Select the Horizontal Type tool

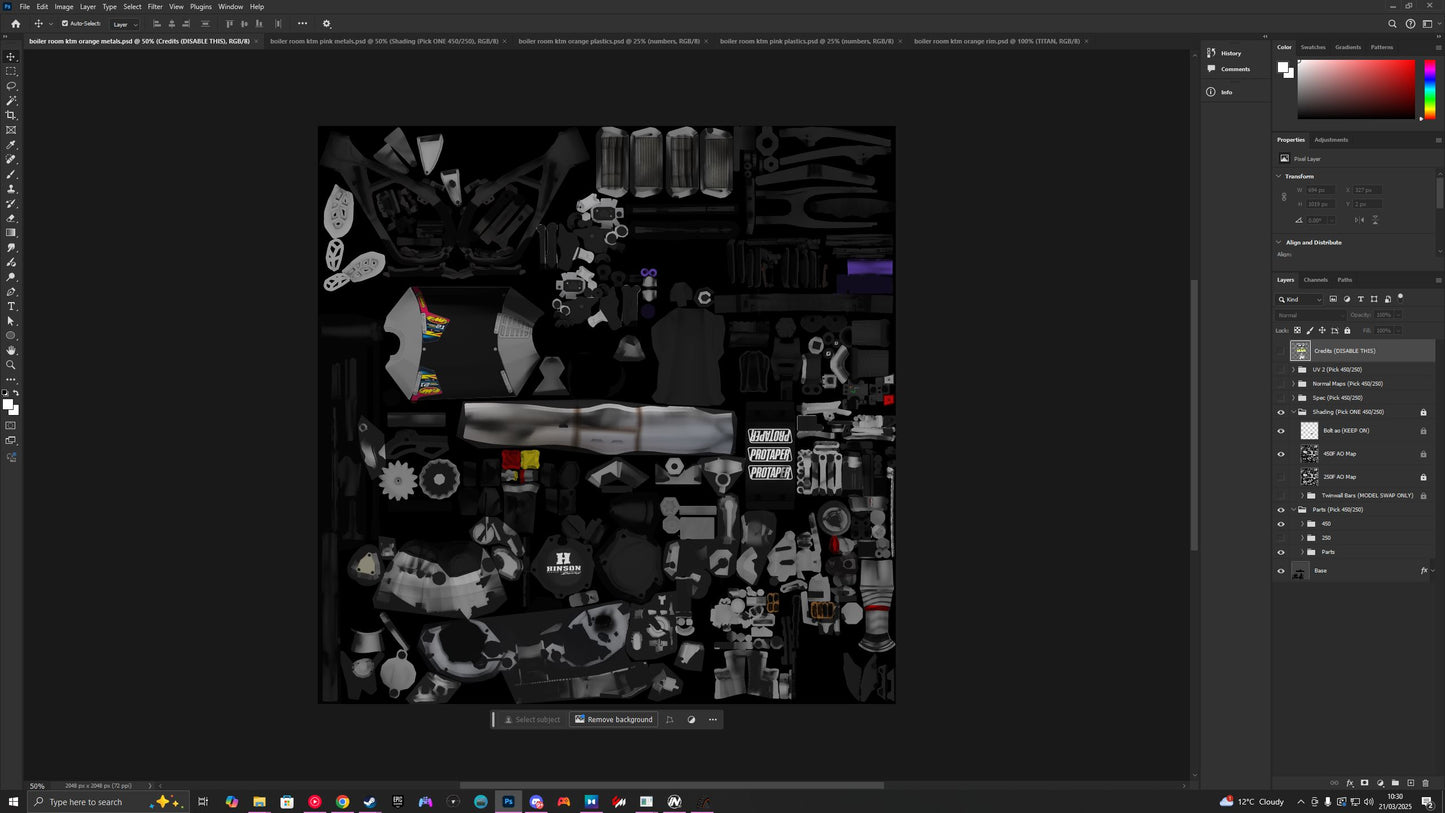11,306
